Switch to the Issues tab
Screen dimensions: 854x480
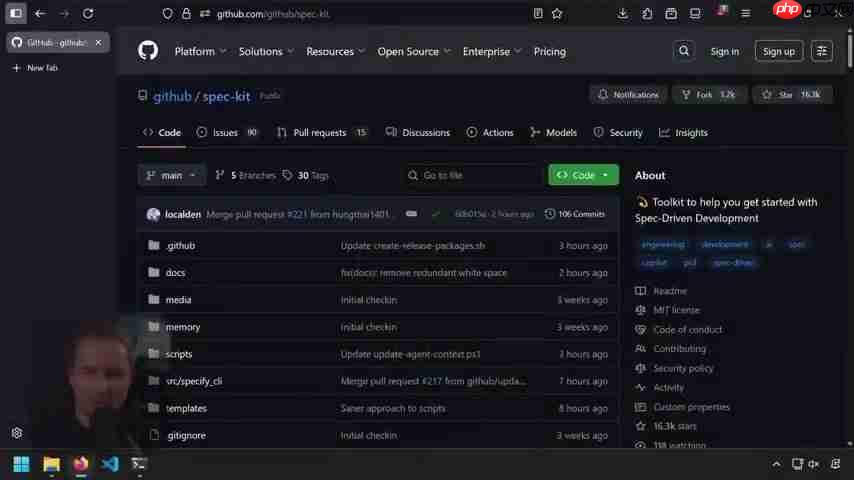[x=227, y=132]
